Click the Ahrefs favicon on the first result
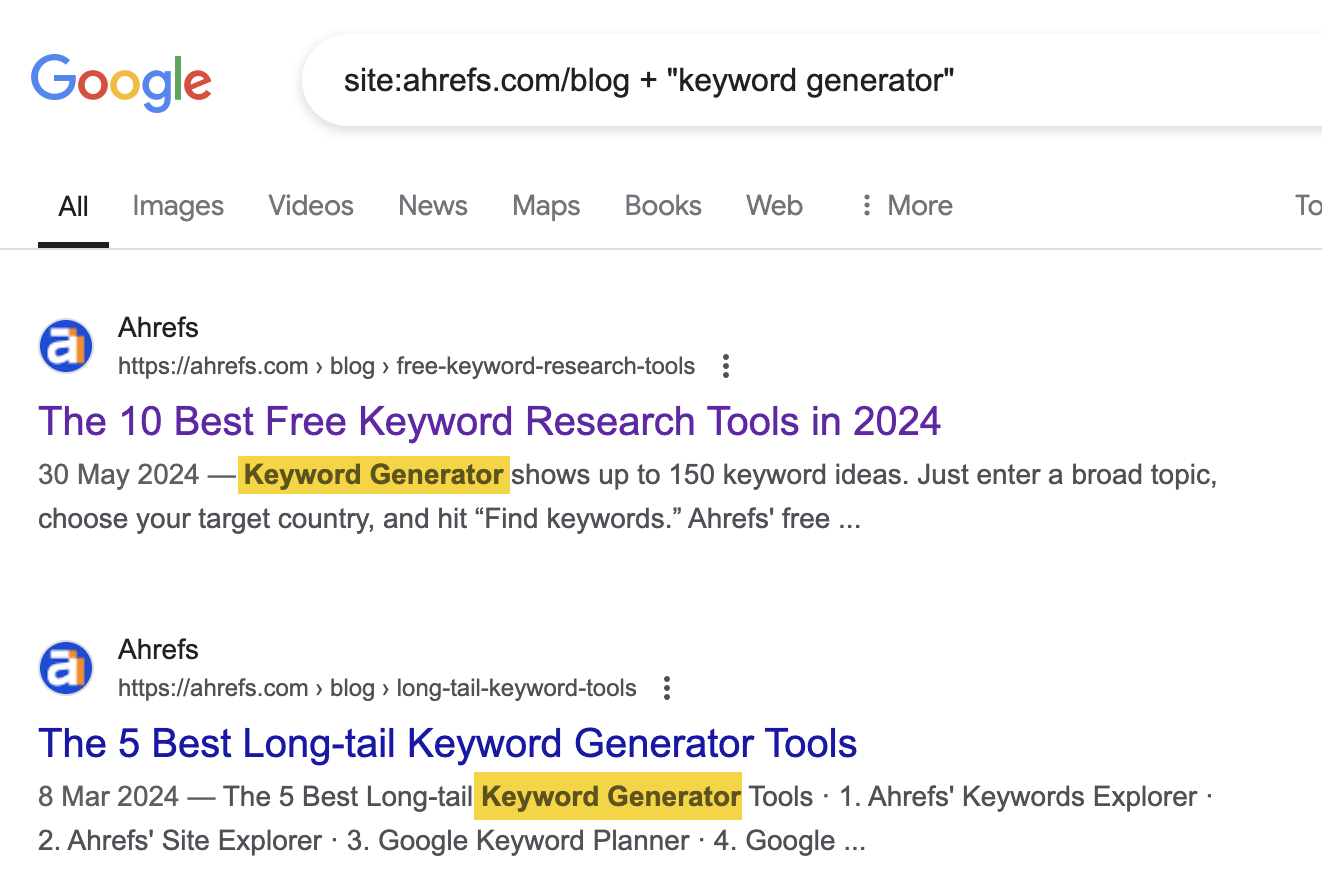Image resolution: width=1322 pixels, height=872 pixels. click(x=64, y=345)
